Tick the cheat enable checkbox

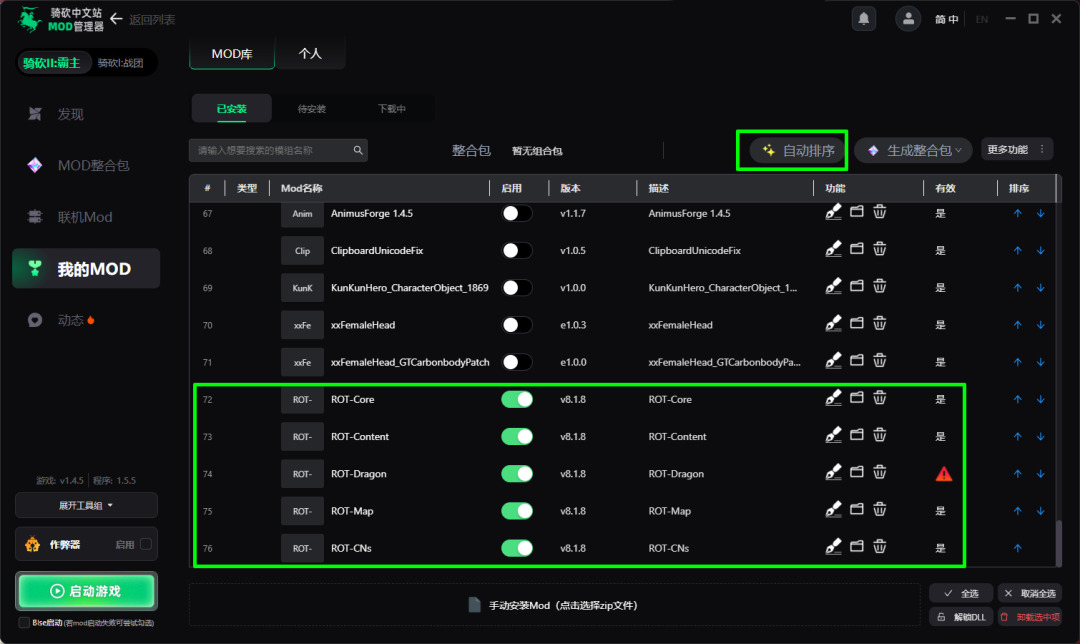point(146,544)
